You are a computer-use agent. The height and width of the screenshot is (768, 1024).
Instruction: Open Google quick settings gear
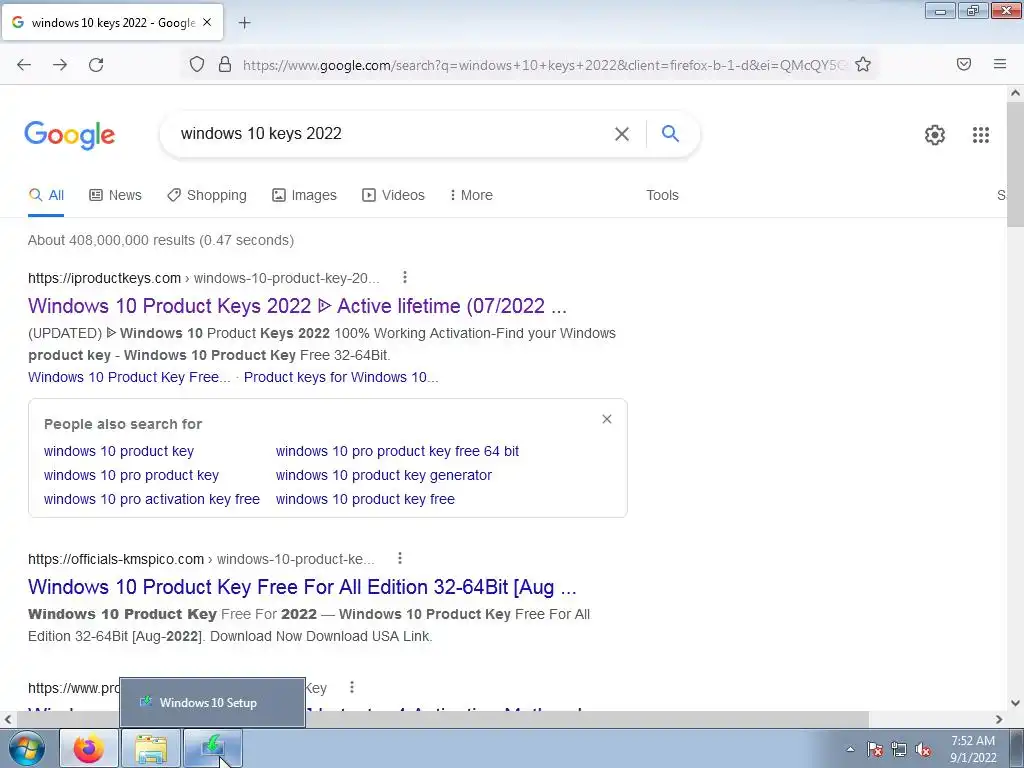tap(935, 135)
